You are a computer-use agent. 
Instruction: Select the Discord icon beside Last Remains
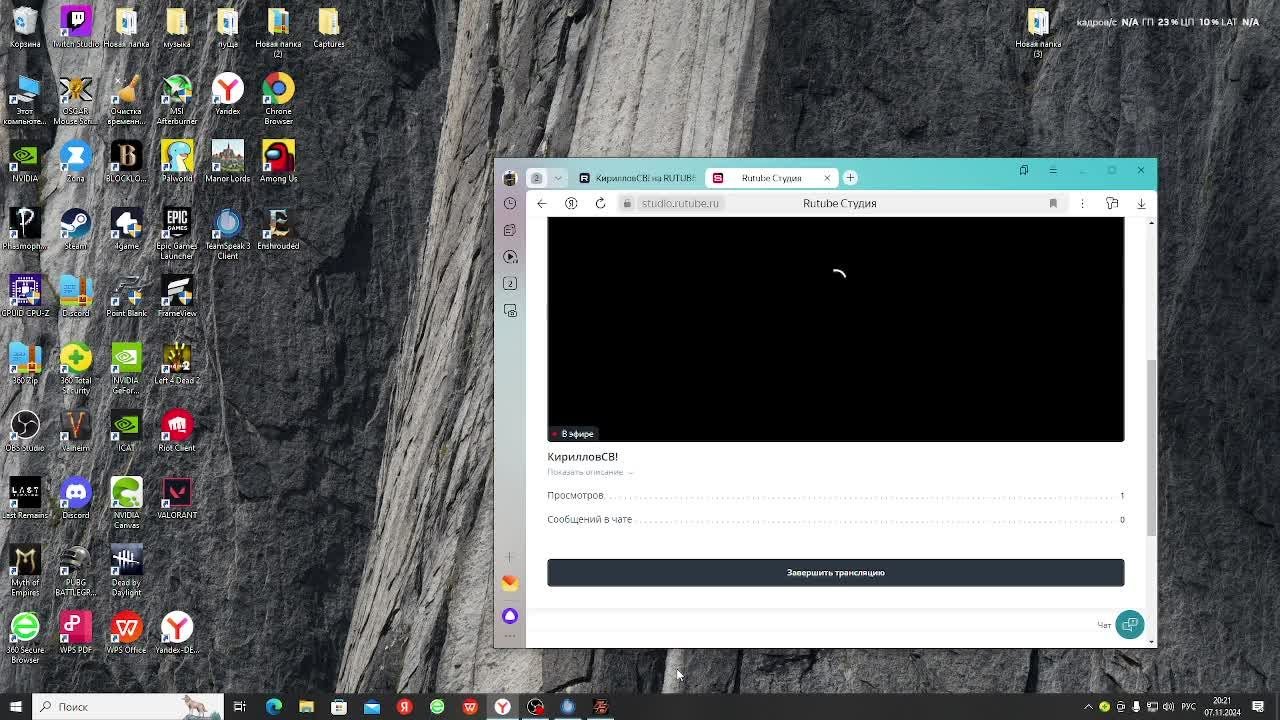75,498
